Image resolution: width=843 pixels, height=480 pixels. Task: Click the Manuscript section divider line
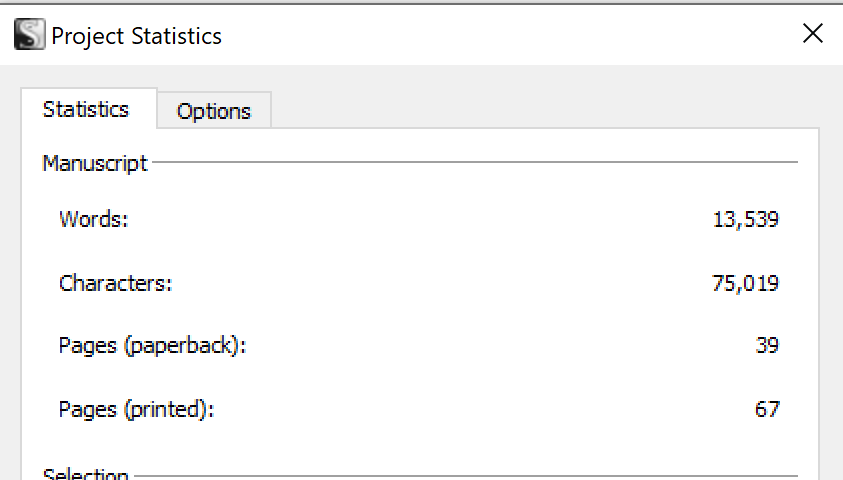[475, 162]
